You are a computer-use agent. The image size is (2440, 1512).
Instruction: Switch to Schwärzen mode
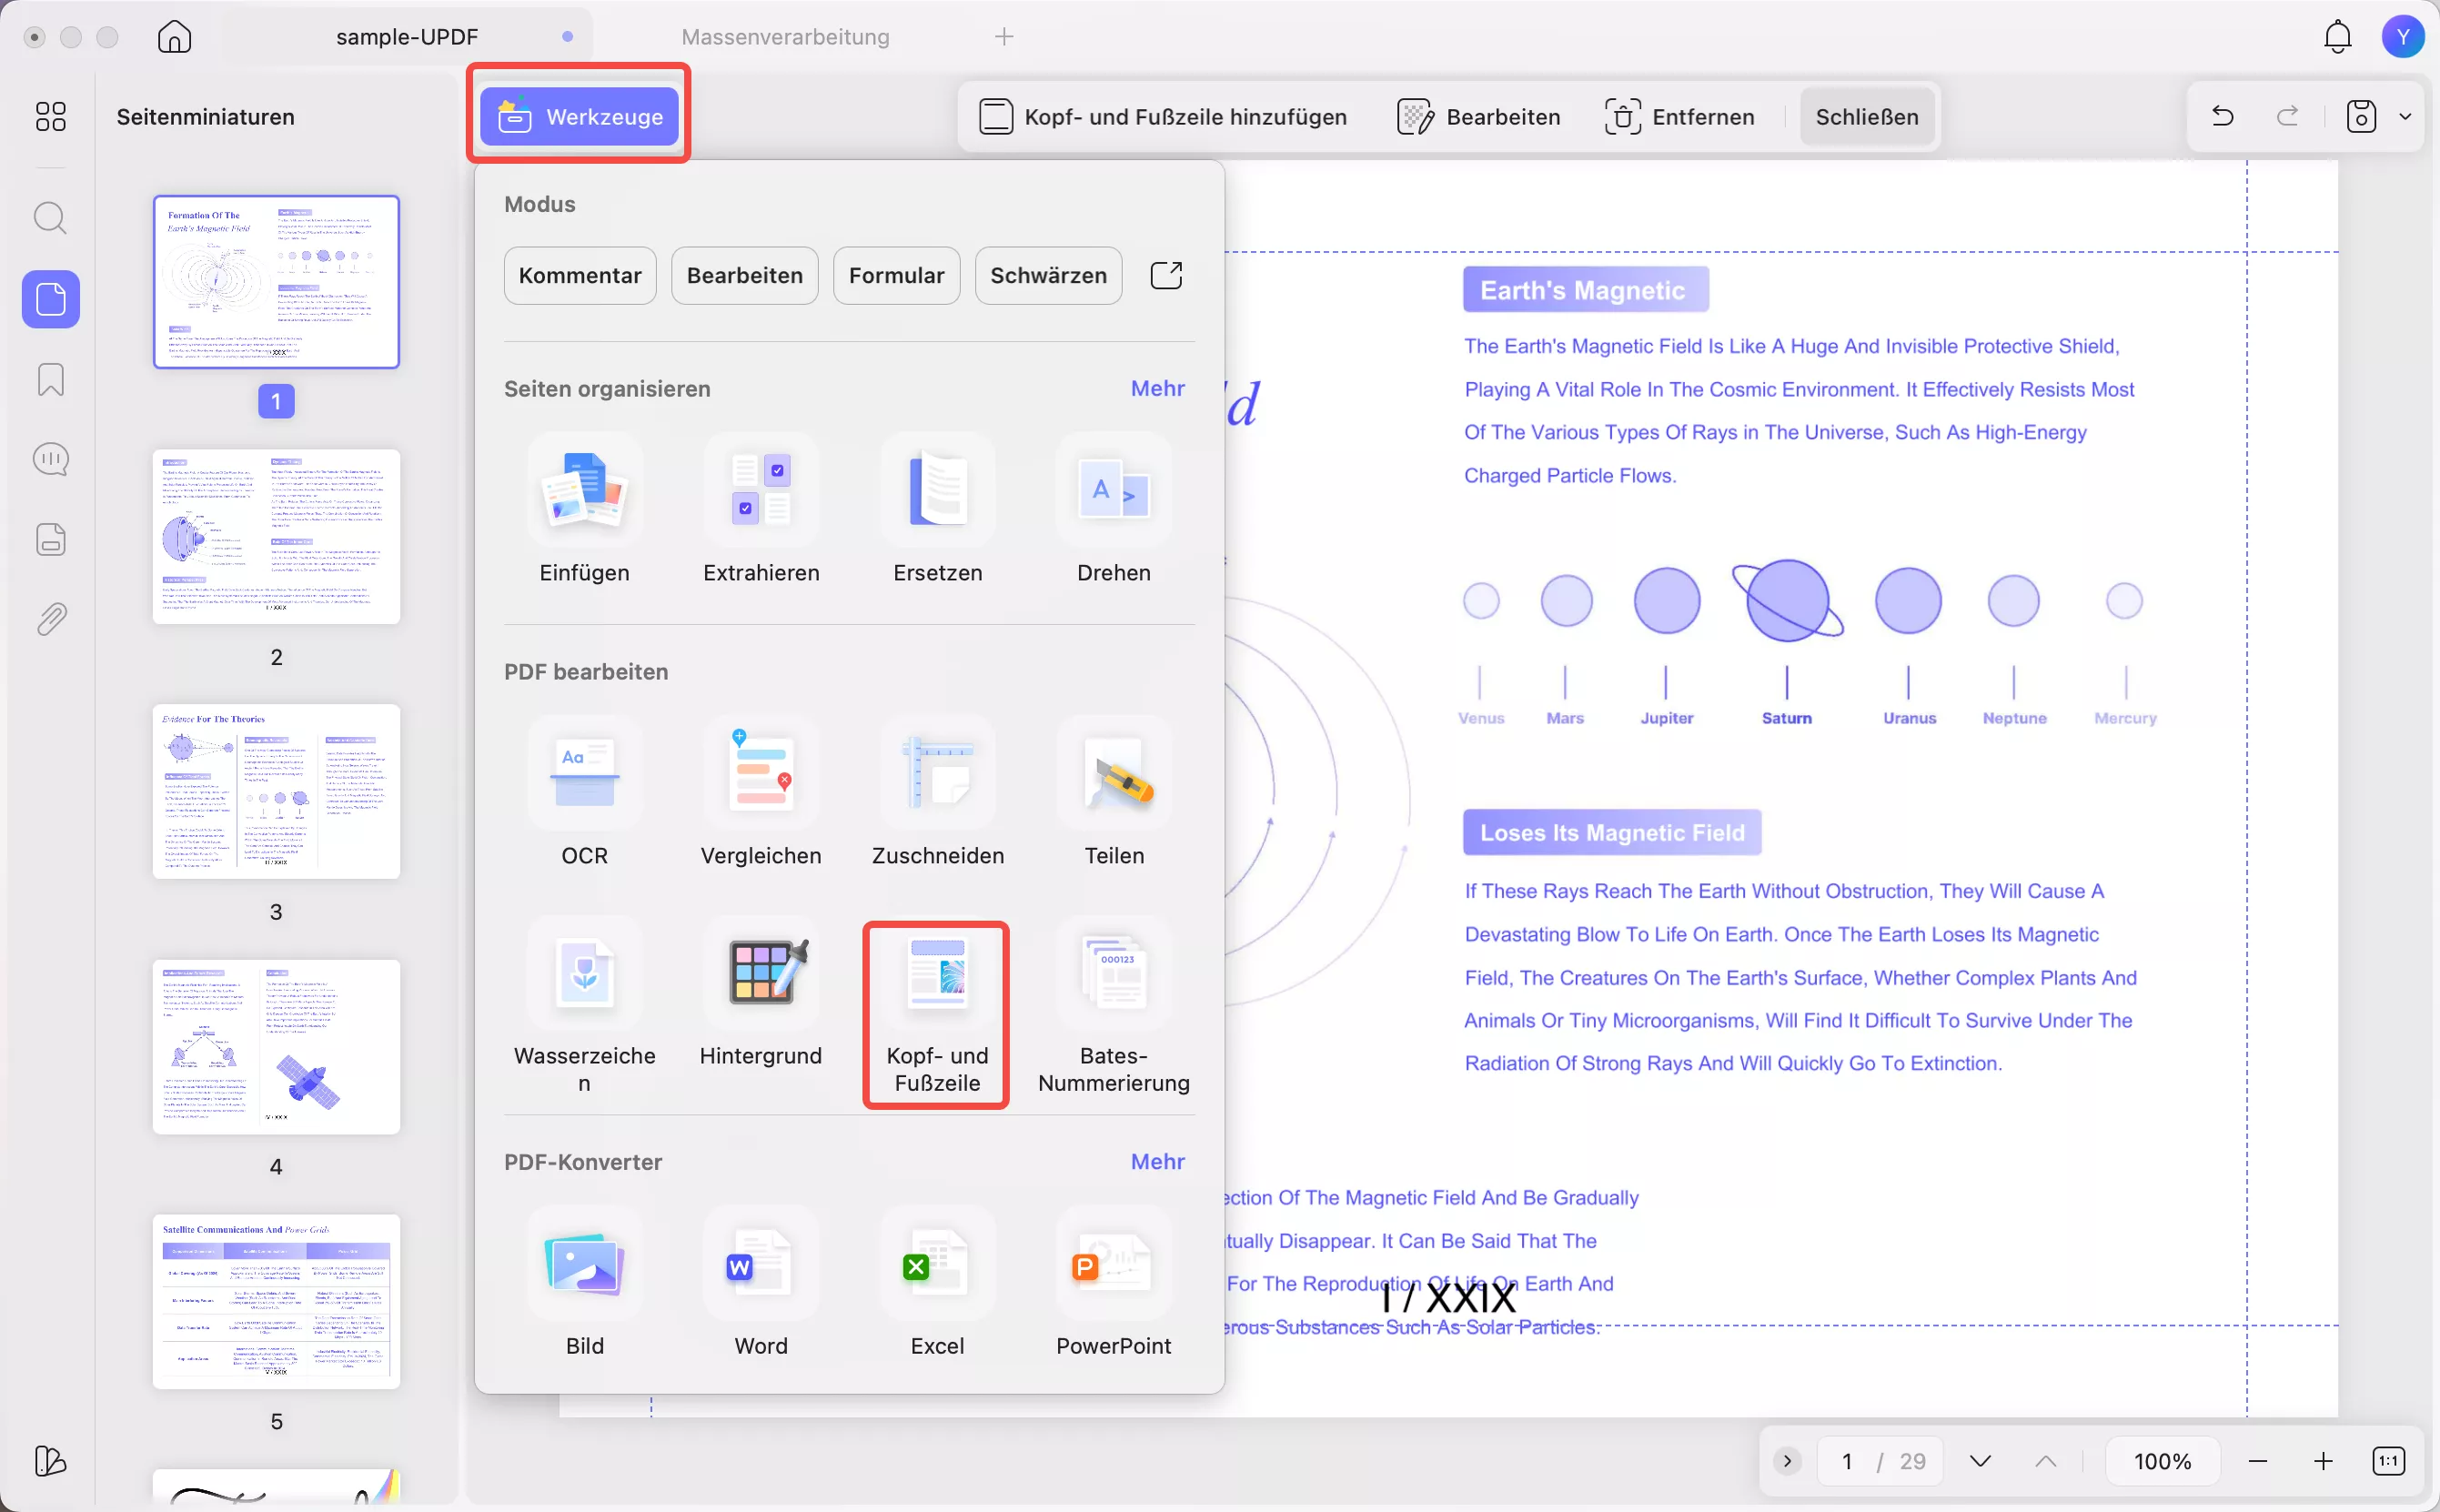point(1048,276)
